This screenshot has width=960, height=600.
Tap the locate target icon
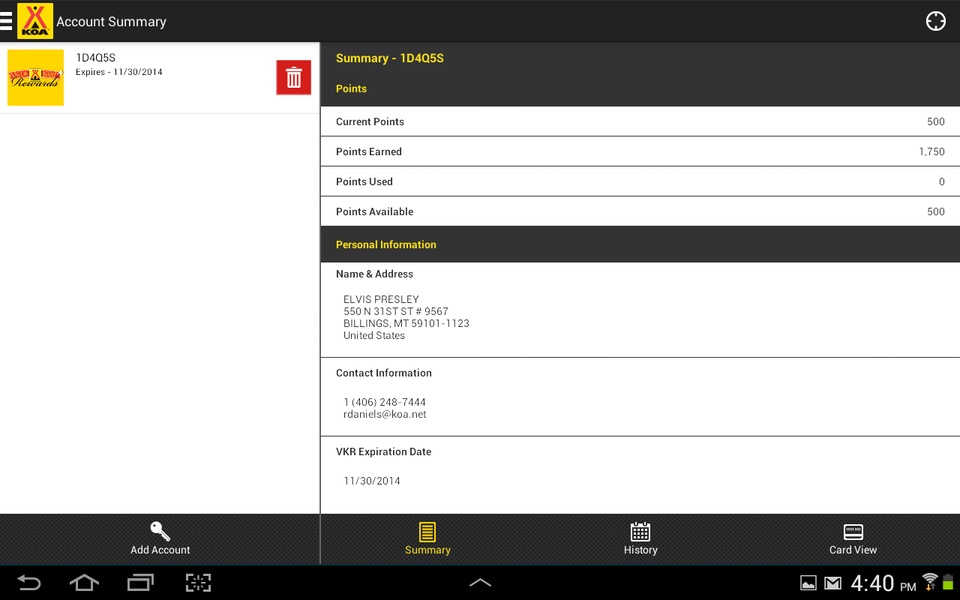tap(936, 21)
